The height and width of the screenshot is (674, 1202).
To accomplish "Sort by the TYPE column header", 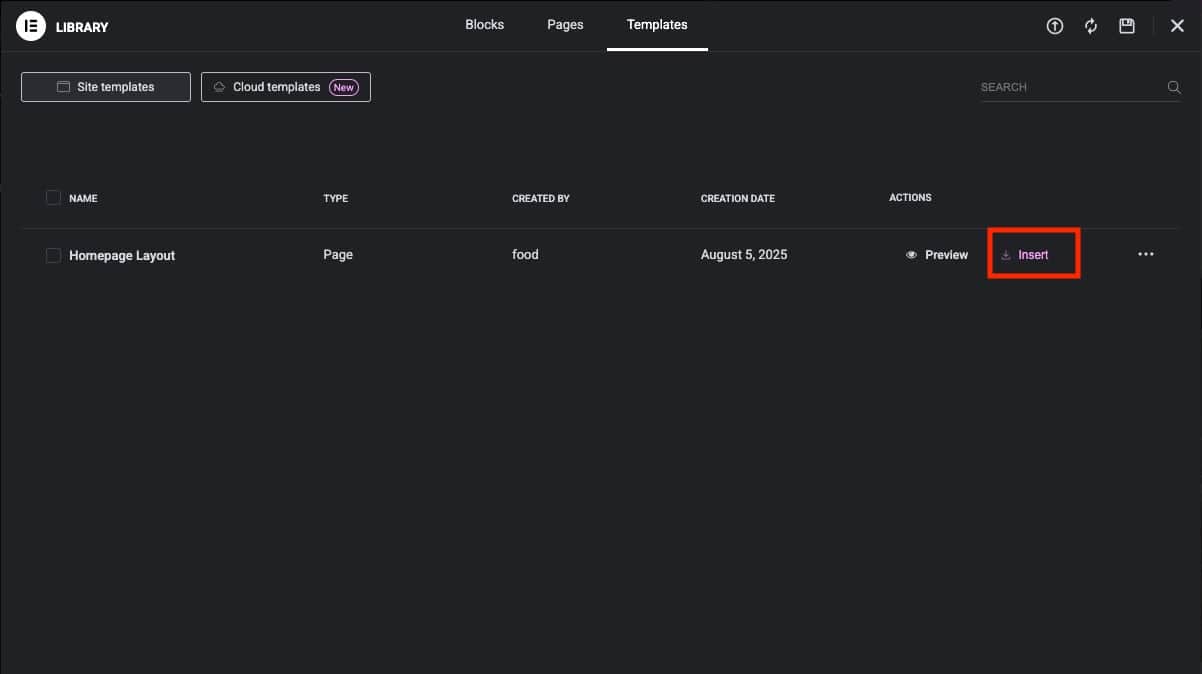I will pyautogui.click(x=336, y=198).
